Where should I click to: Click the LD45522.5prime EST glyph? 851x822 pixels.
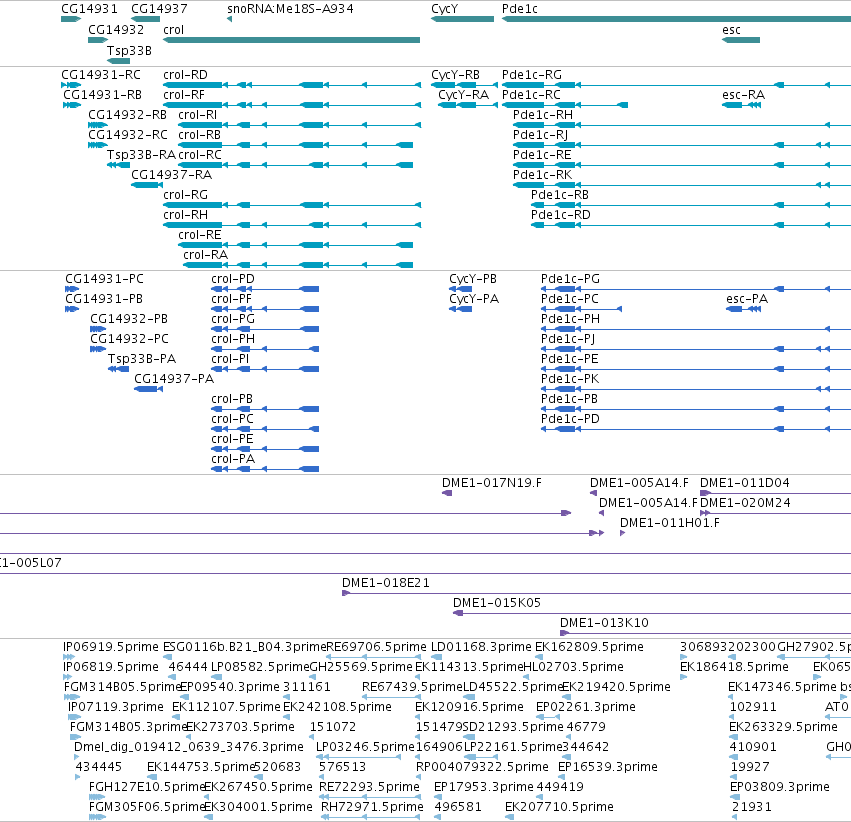(469, 697)
